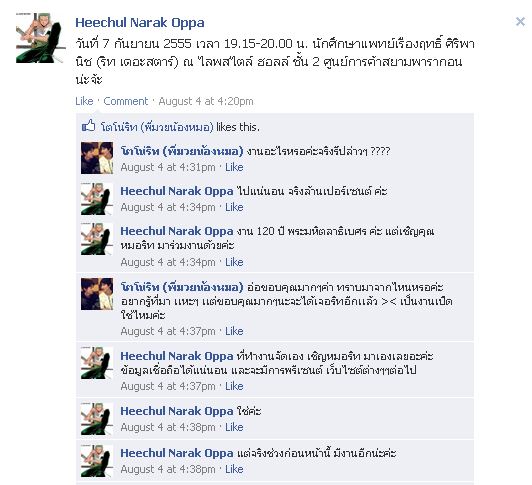Image resolution: width=532 pixels, height=485 pixels.
Task: Click avatar next to 120 ปี comment
Action: point(97,239)
